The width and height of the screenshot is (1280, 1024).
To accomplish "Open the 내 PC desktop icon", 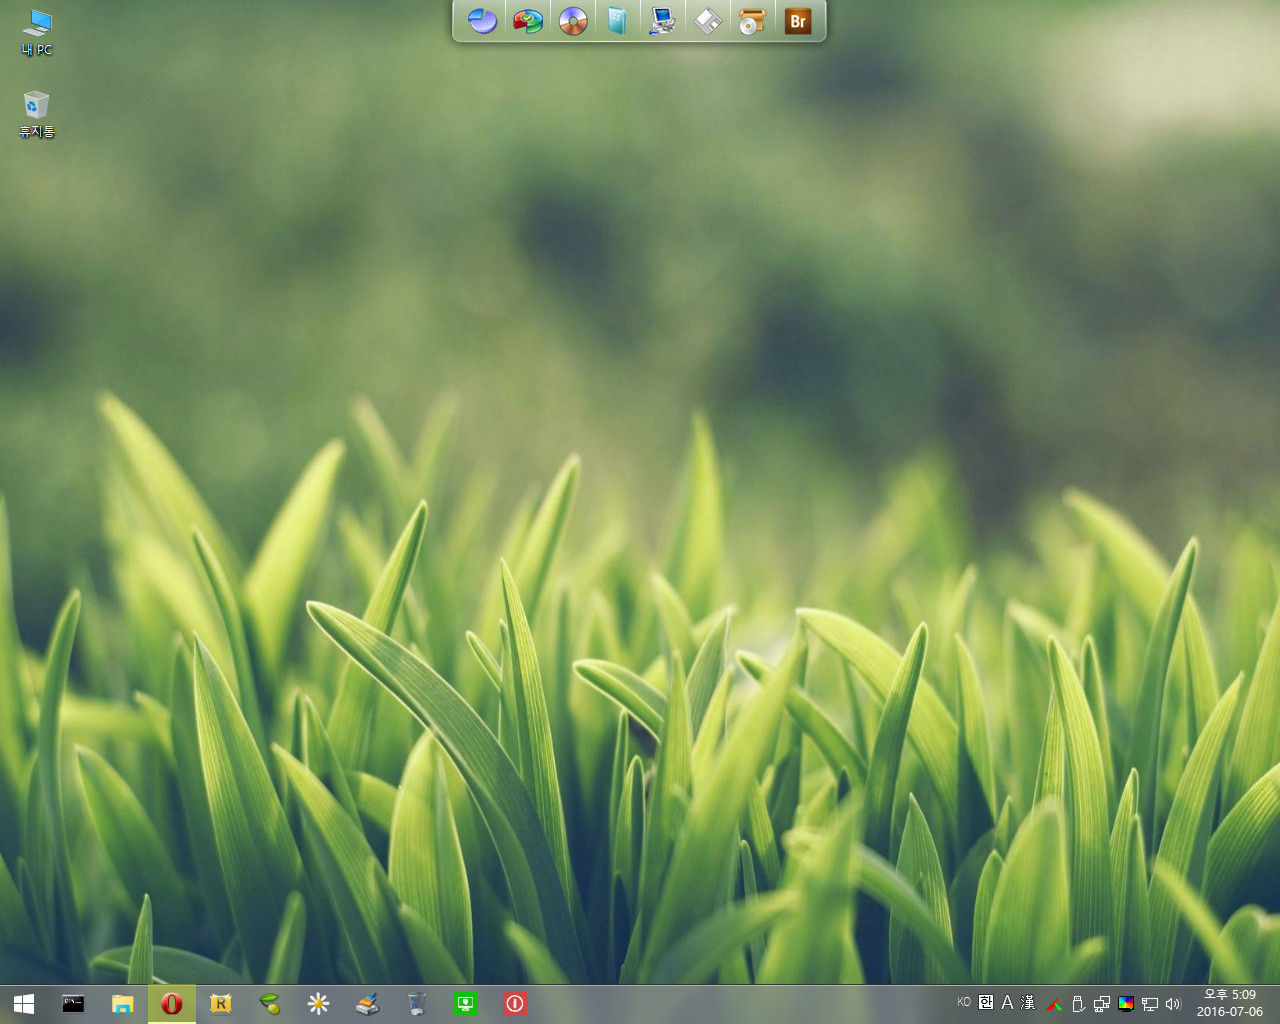I will 37,32.
